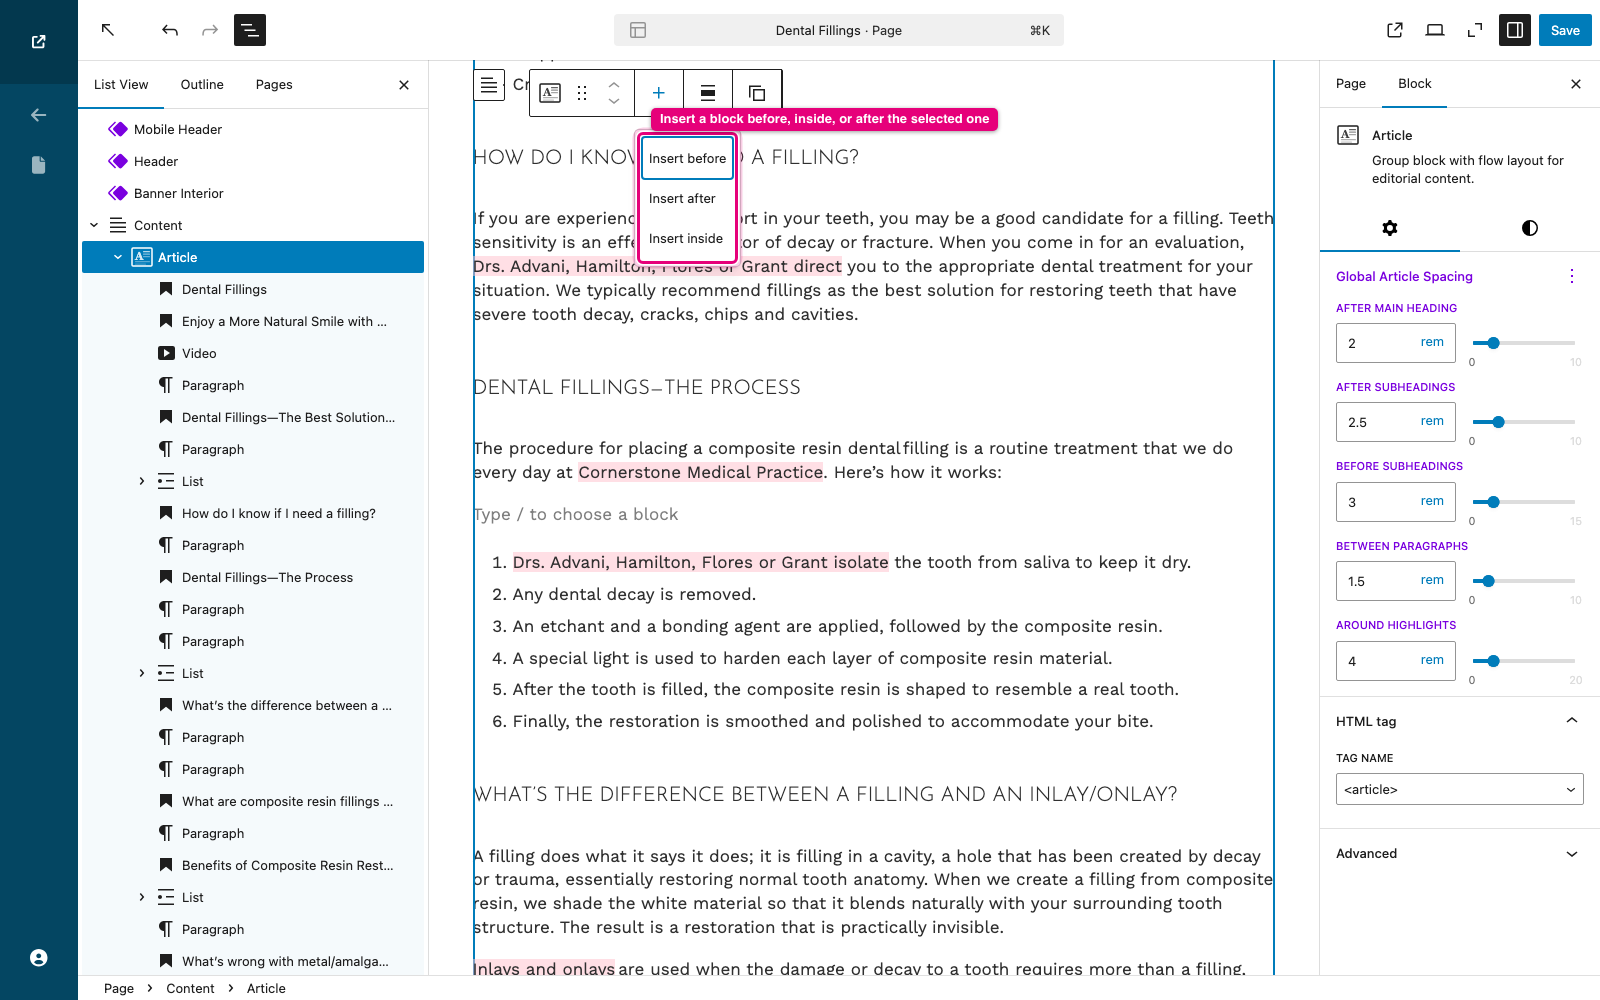Image resolution: width=1600 pixels, height=1000 pixels.
Task: Open Global Article Spacing options menu
Action: (1572, 276)
